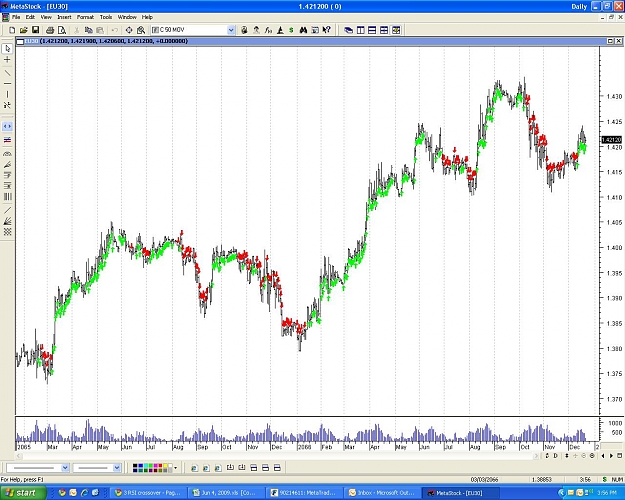625x500 pixels.
Task: Open the Format menu
Action: tap(85, 17)
